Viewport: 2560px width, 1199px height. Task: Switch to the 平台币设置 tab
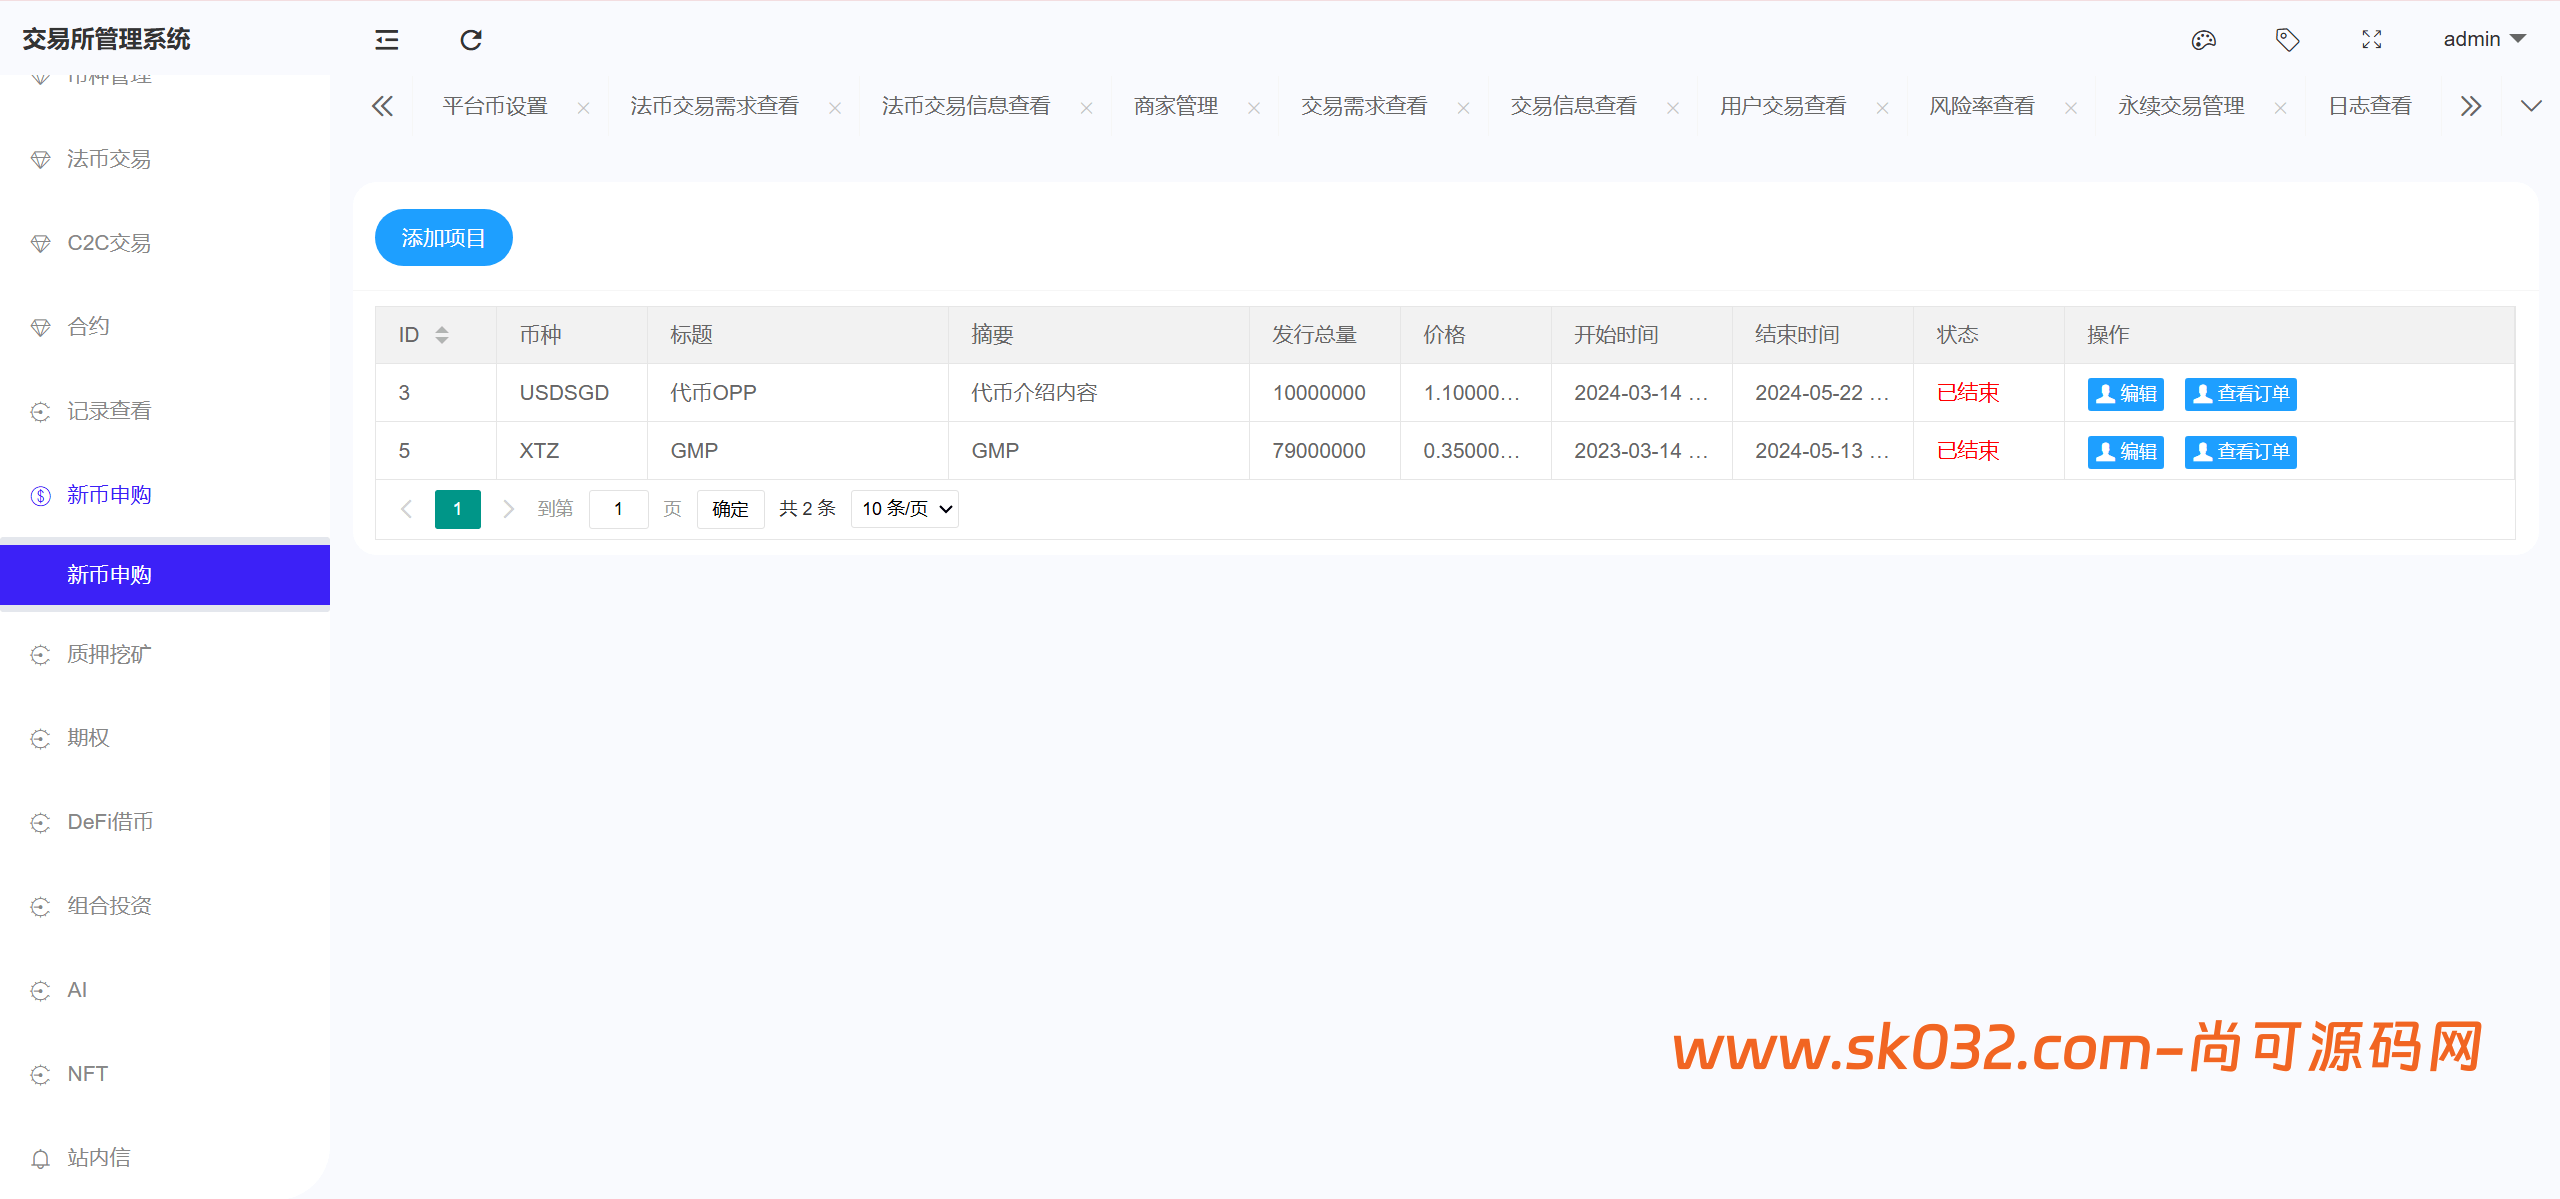(x=495, y=105)
